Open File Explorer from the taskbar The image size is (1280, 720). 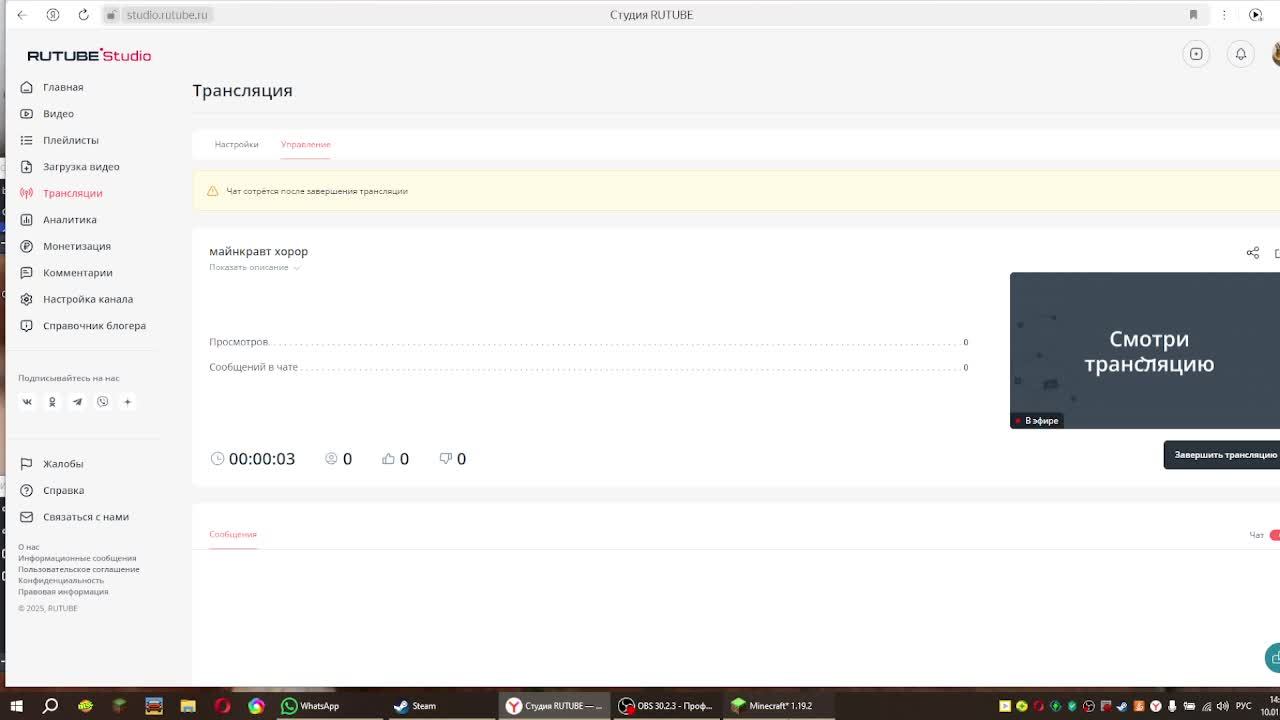(187, 706)
